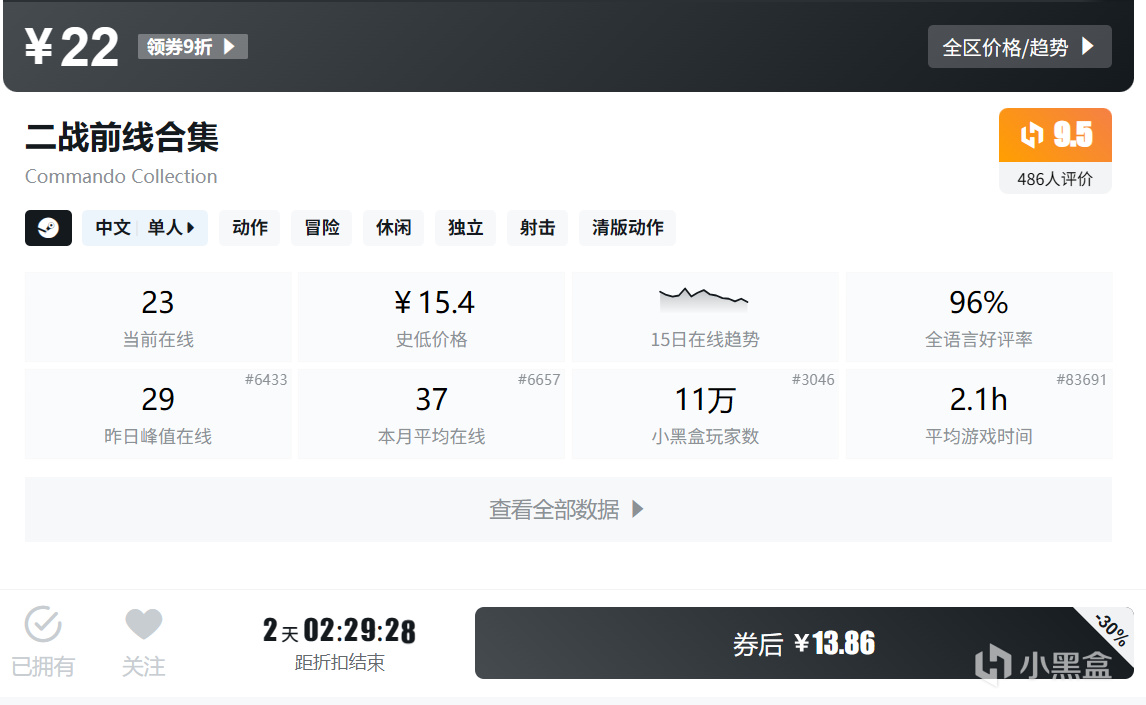Click the Commando Collection subtitle
This screenshot has height=705, width=1146.
[x=121, y=176]
